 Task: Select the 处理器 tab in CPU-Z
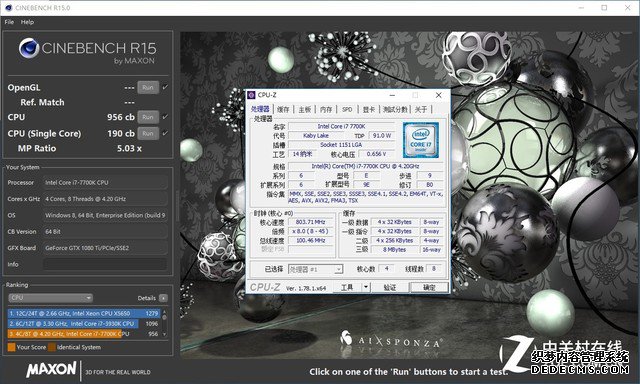tap(260, 109)
